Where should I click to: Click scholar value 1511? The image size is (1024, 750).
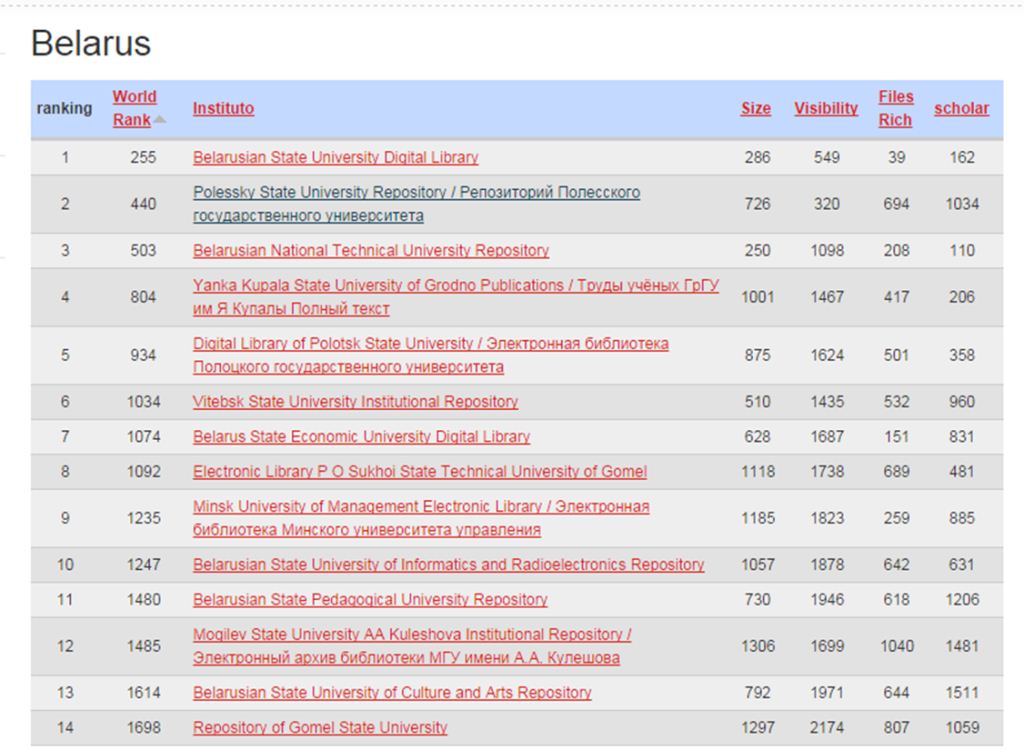pyautogui.click(x=962, y=693)
